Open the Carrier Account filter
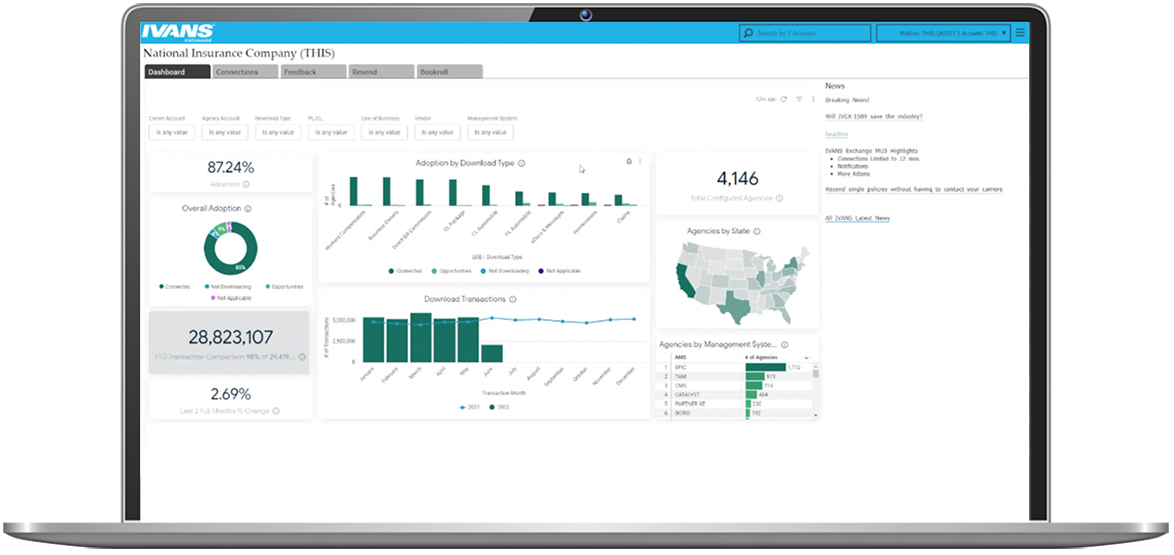This screenshot has width=1174, height=555. point(171,132)
